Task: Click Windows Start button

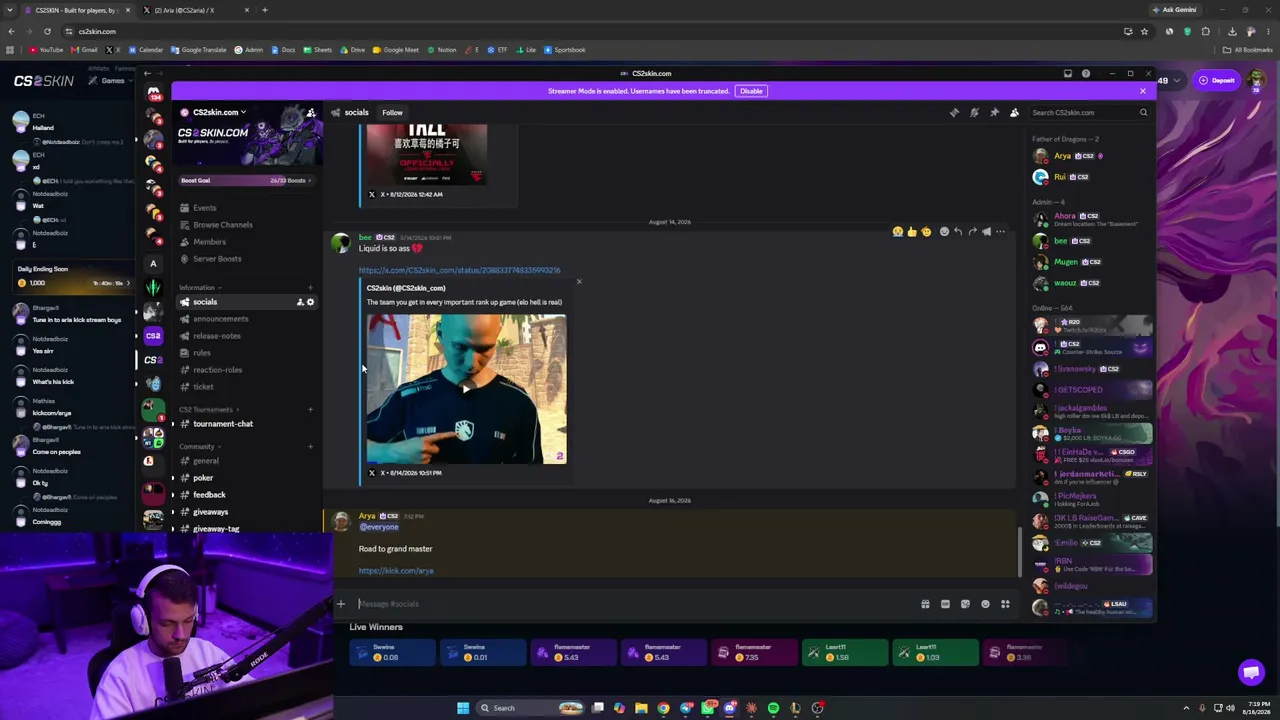Action: [x=463, y=708]
